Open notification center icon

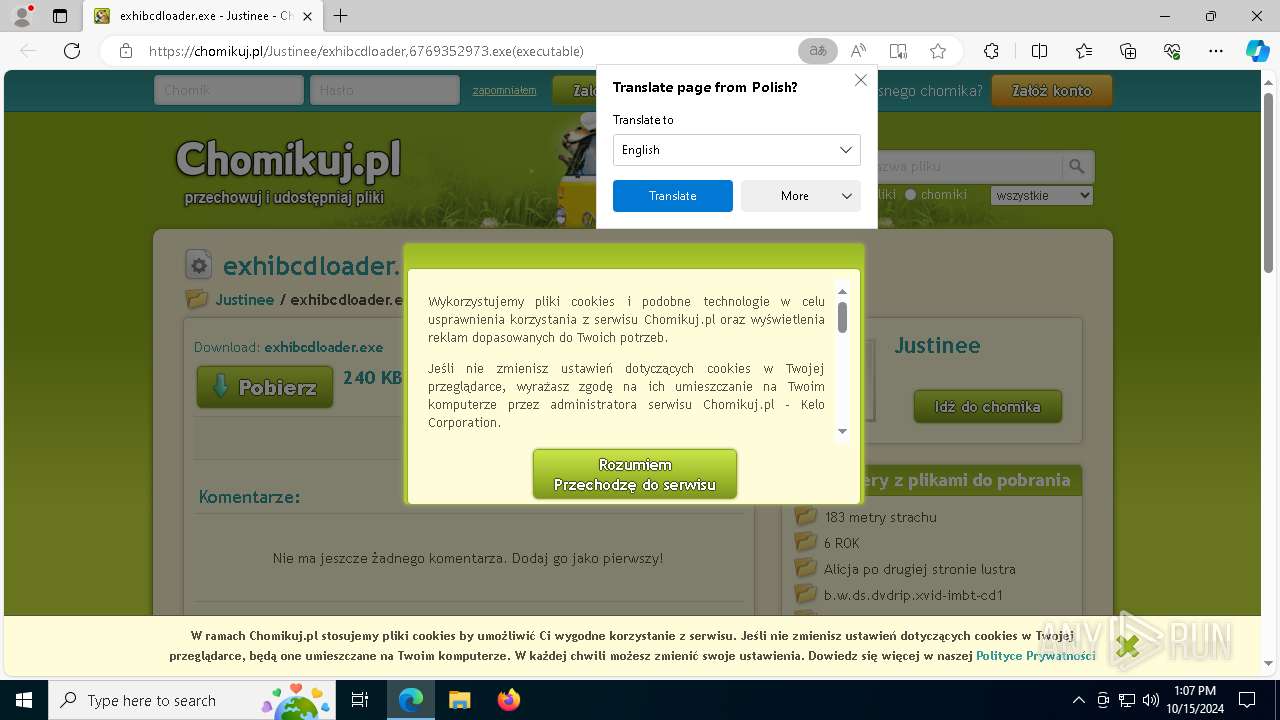point(1247,700)
